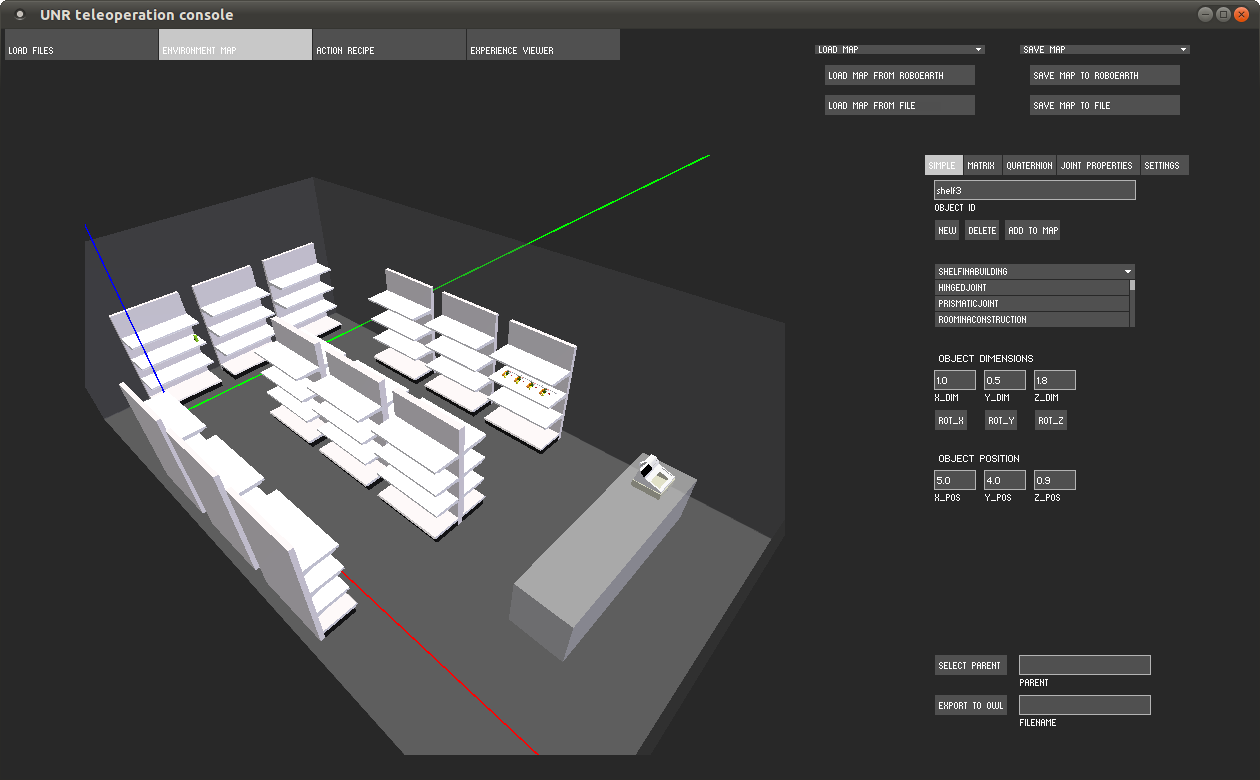The image size is (1260, 780).
Task: Focus the X_POS position input field
Action: [954, 480]
